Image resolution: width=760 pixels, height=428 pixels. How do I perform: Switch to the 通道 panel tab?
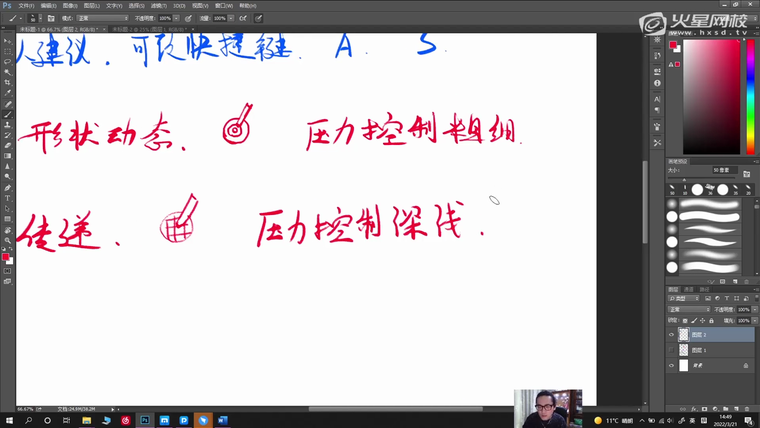(x=688, y=289)
